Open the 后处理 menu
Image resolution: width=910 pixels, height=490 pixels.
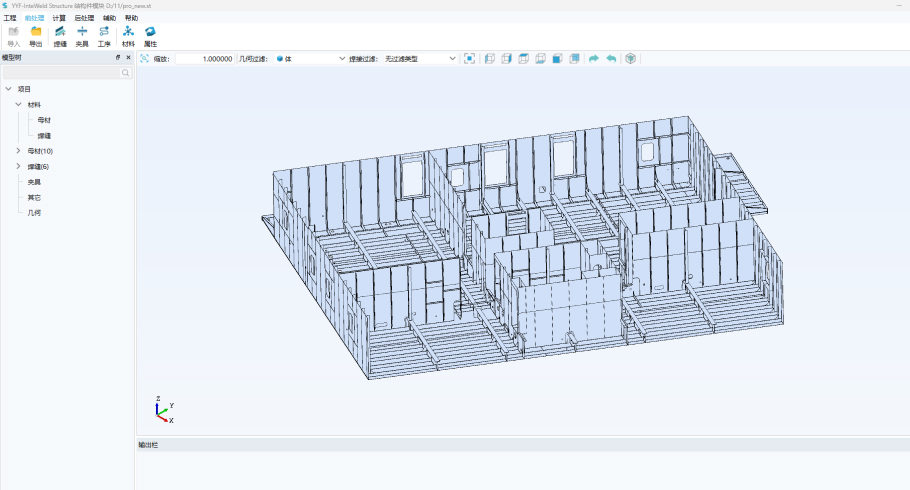[x=84, y=18]
